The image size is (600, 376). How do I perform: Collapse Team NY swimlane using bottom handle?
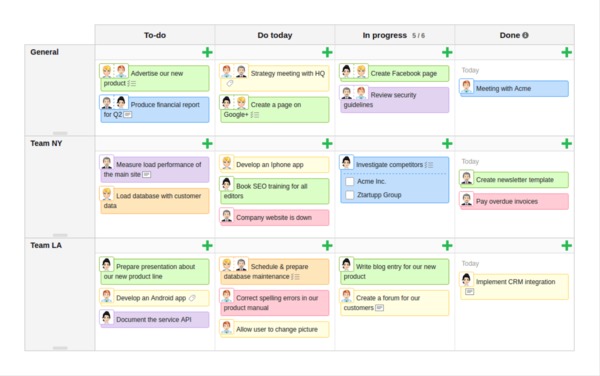(x=60, y=235)
